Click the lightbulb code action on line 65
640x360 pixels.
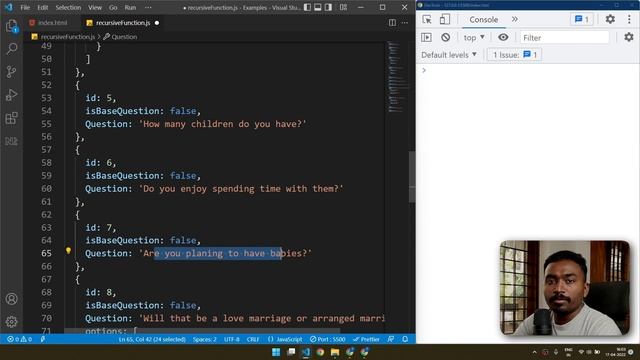(x=68, y=251)
